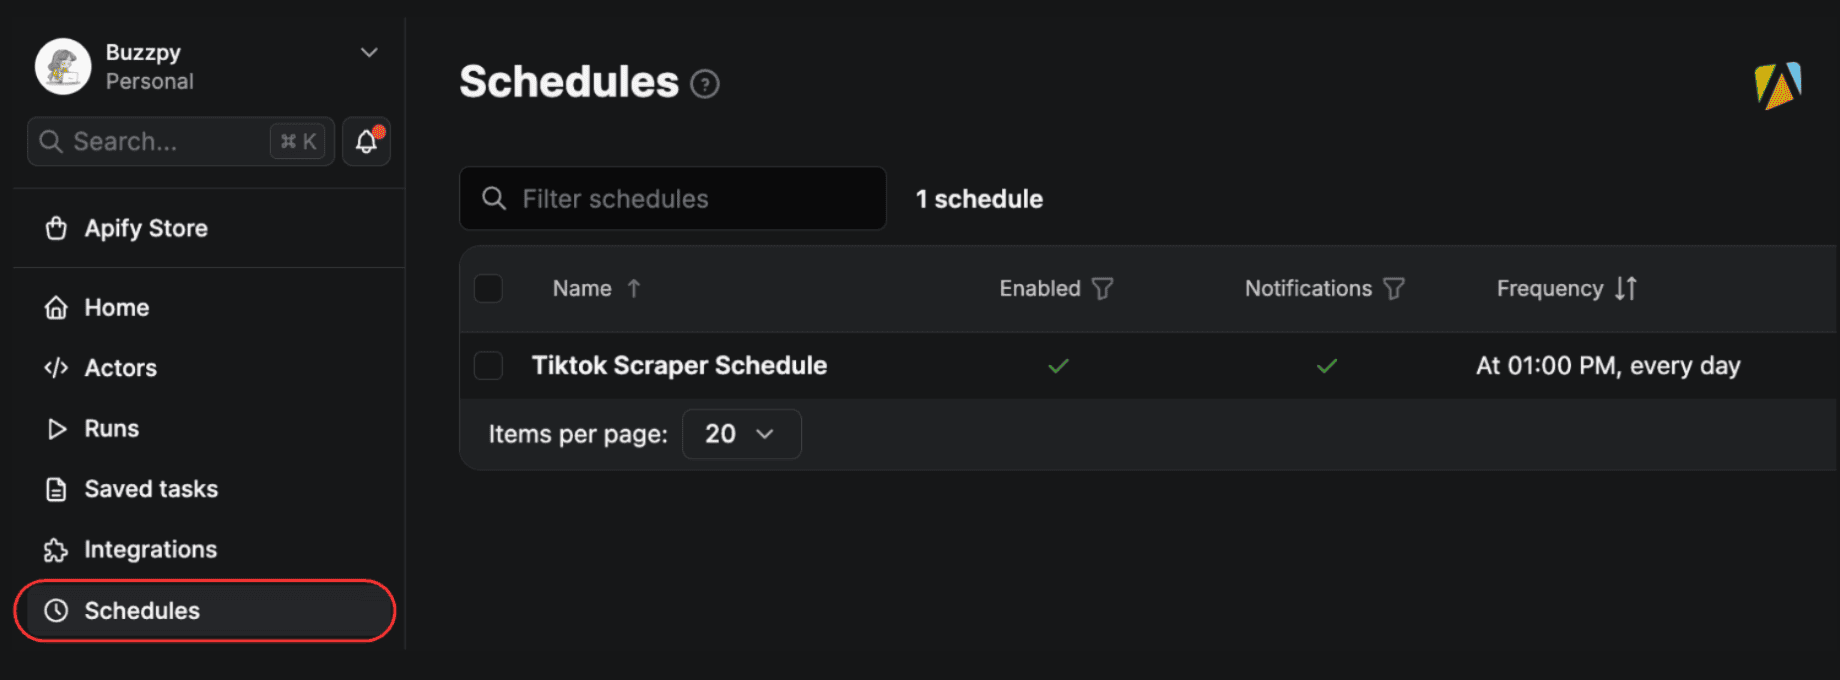Screen dimensions: 1840x680
Task: Toggle the Enabled checkmark for Tiktok Scraper Schedule
Action: [1057, 366]
